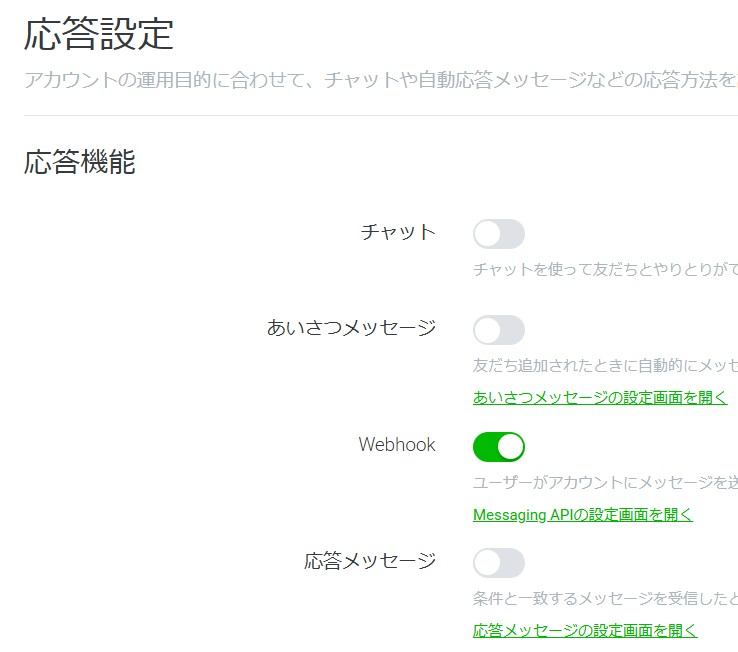The width and height of the screenshot is (738, 652).
Task: Click the white knob on Webhook switch
Action: tap(511, 447)
